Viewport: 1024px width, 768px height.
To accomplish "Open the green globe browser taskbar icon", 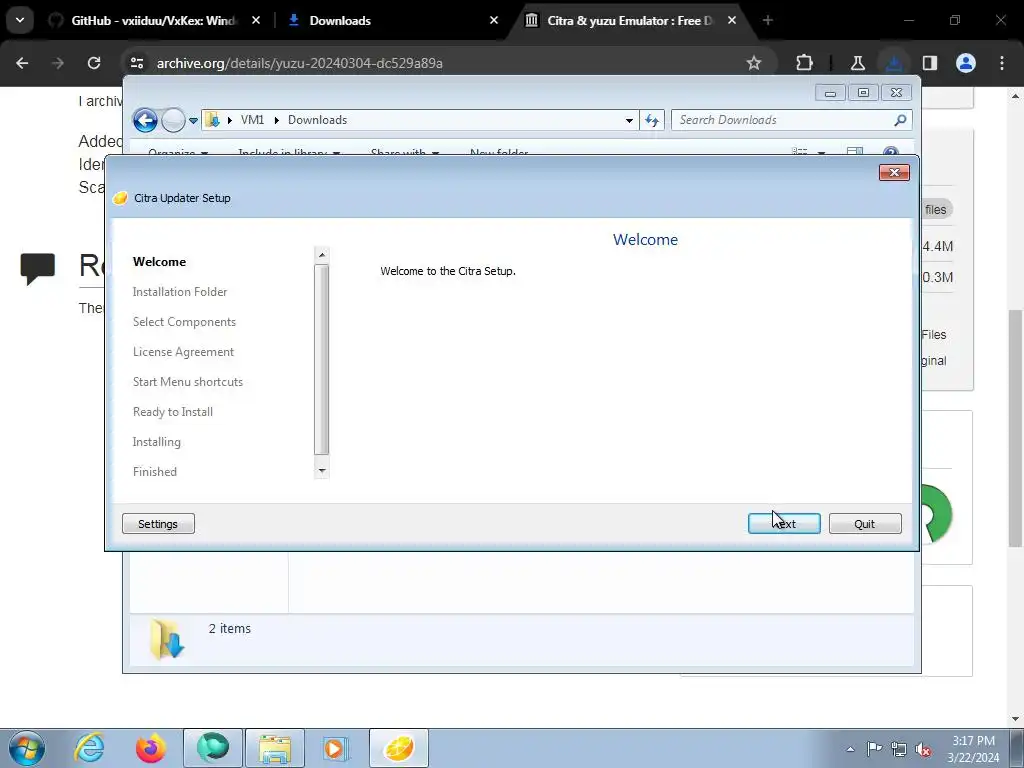I will click(213, 748).
